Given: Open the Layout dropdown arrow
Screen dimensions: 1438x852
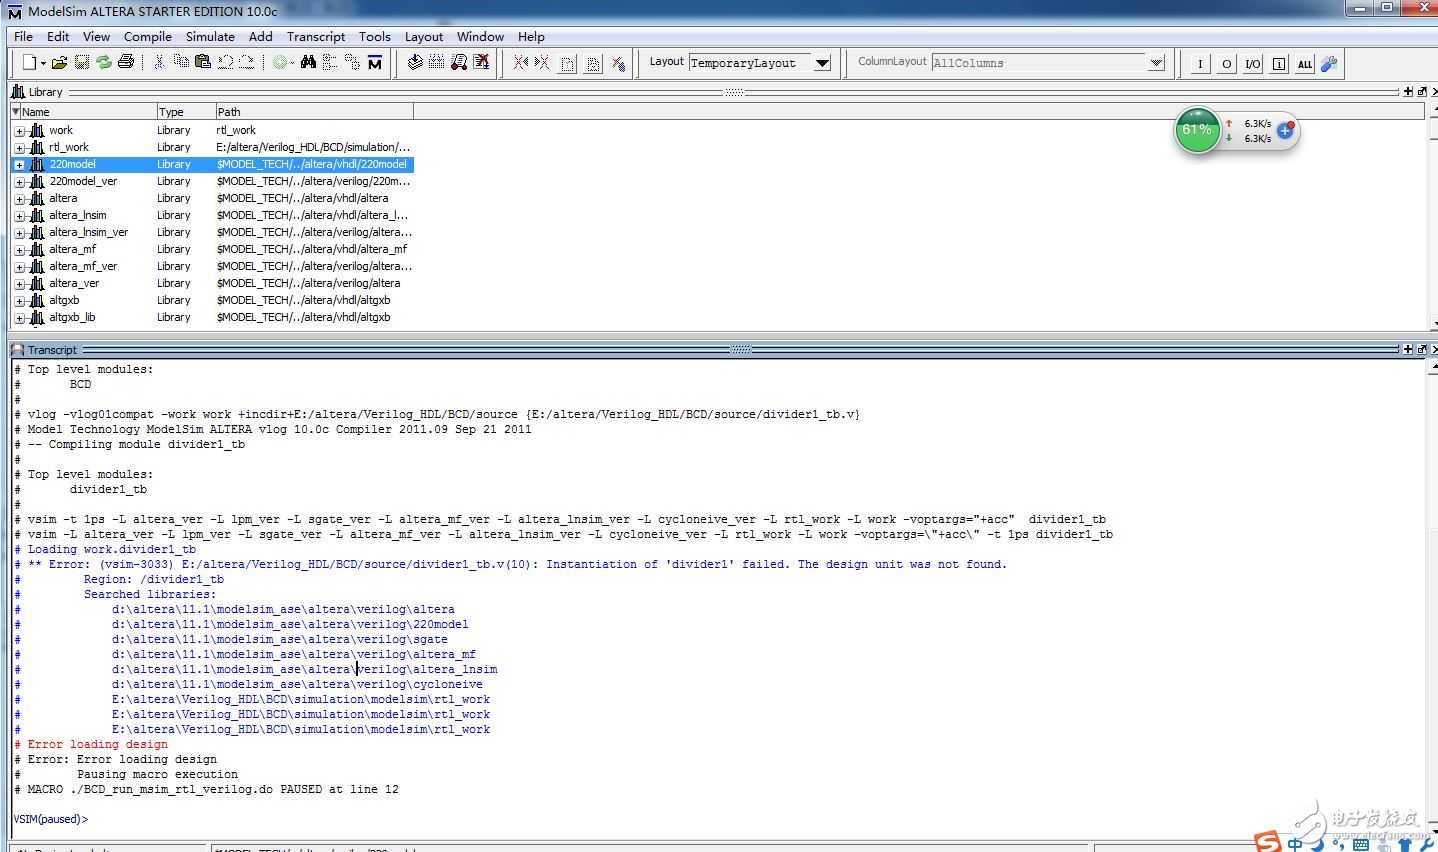Looking at the screenshot, I should [x=822, y=63].
